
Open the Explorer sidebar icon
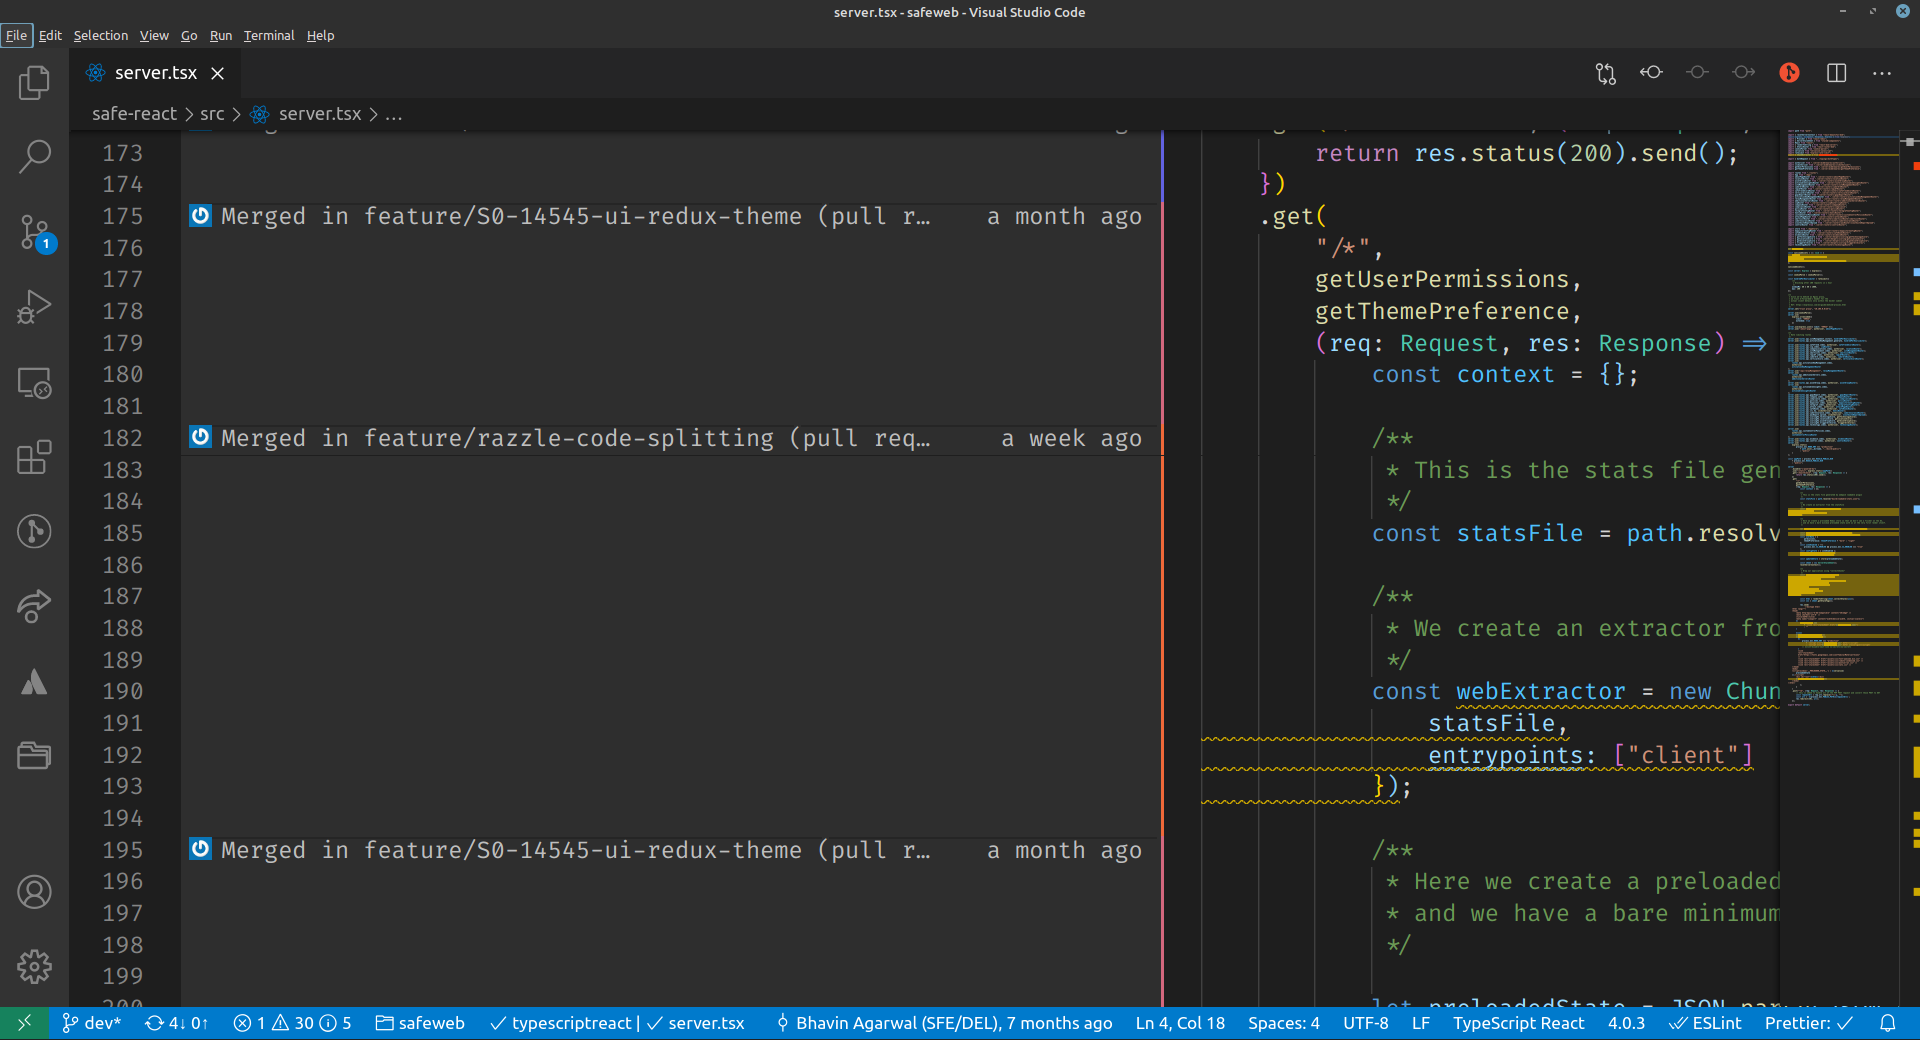pyautogui.click(x=34, y=83)
